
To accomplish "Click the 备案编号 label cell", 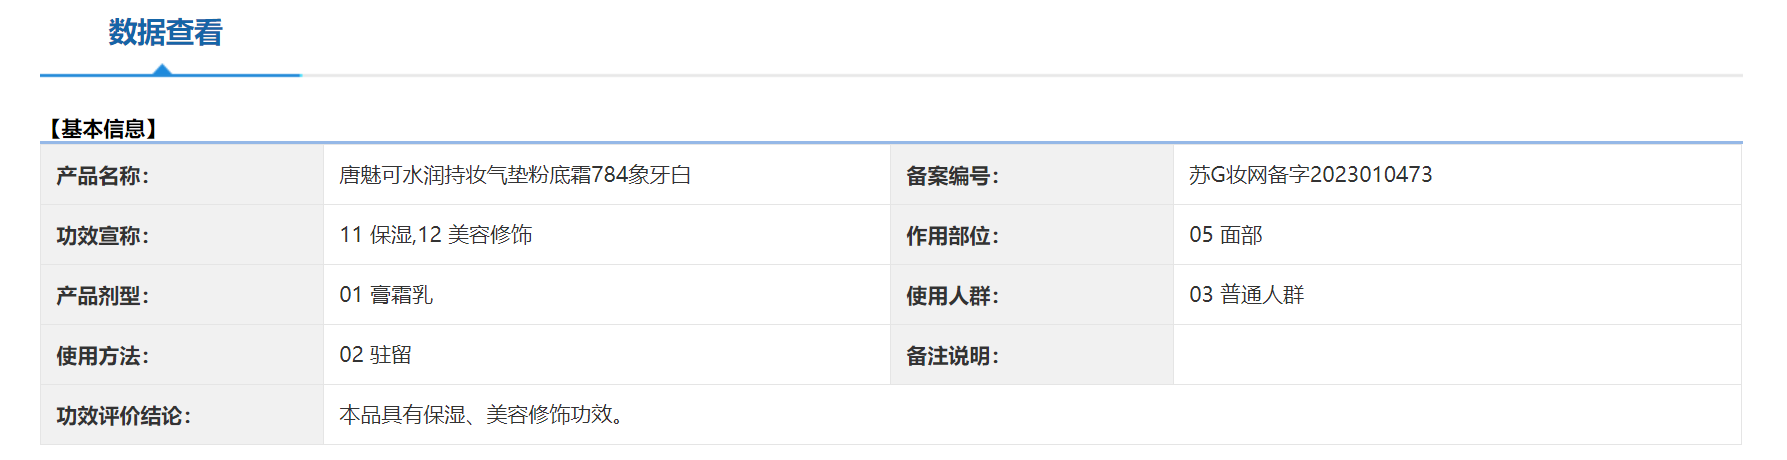I will pos(1032,175).
